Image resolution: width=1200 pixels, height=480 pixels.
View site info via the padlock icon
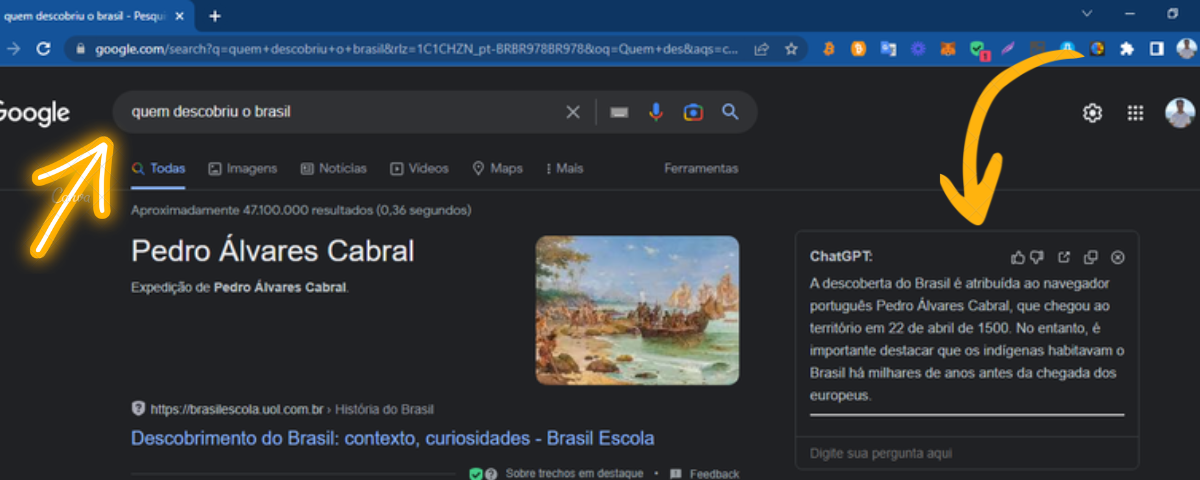tap(81, 48)
